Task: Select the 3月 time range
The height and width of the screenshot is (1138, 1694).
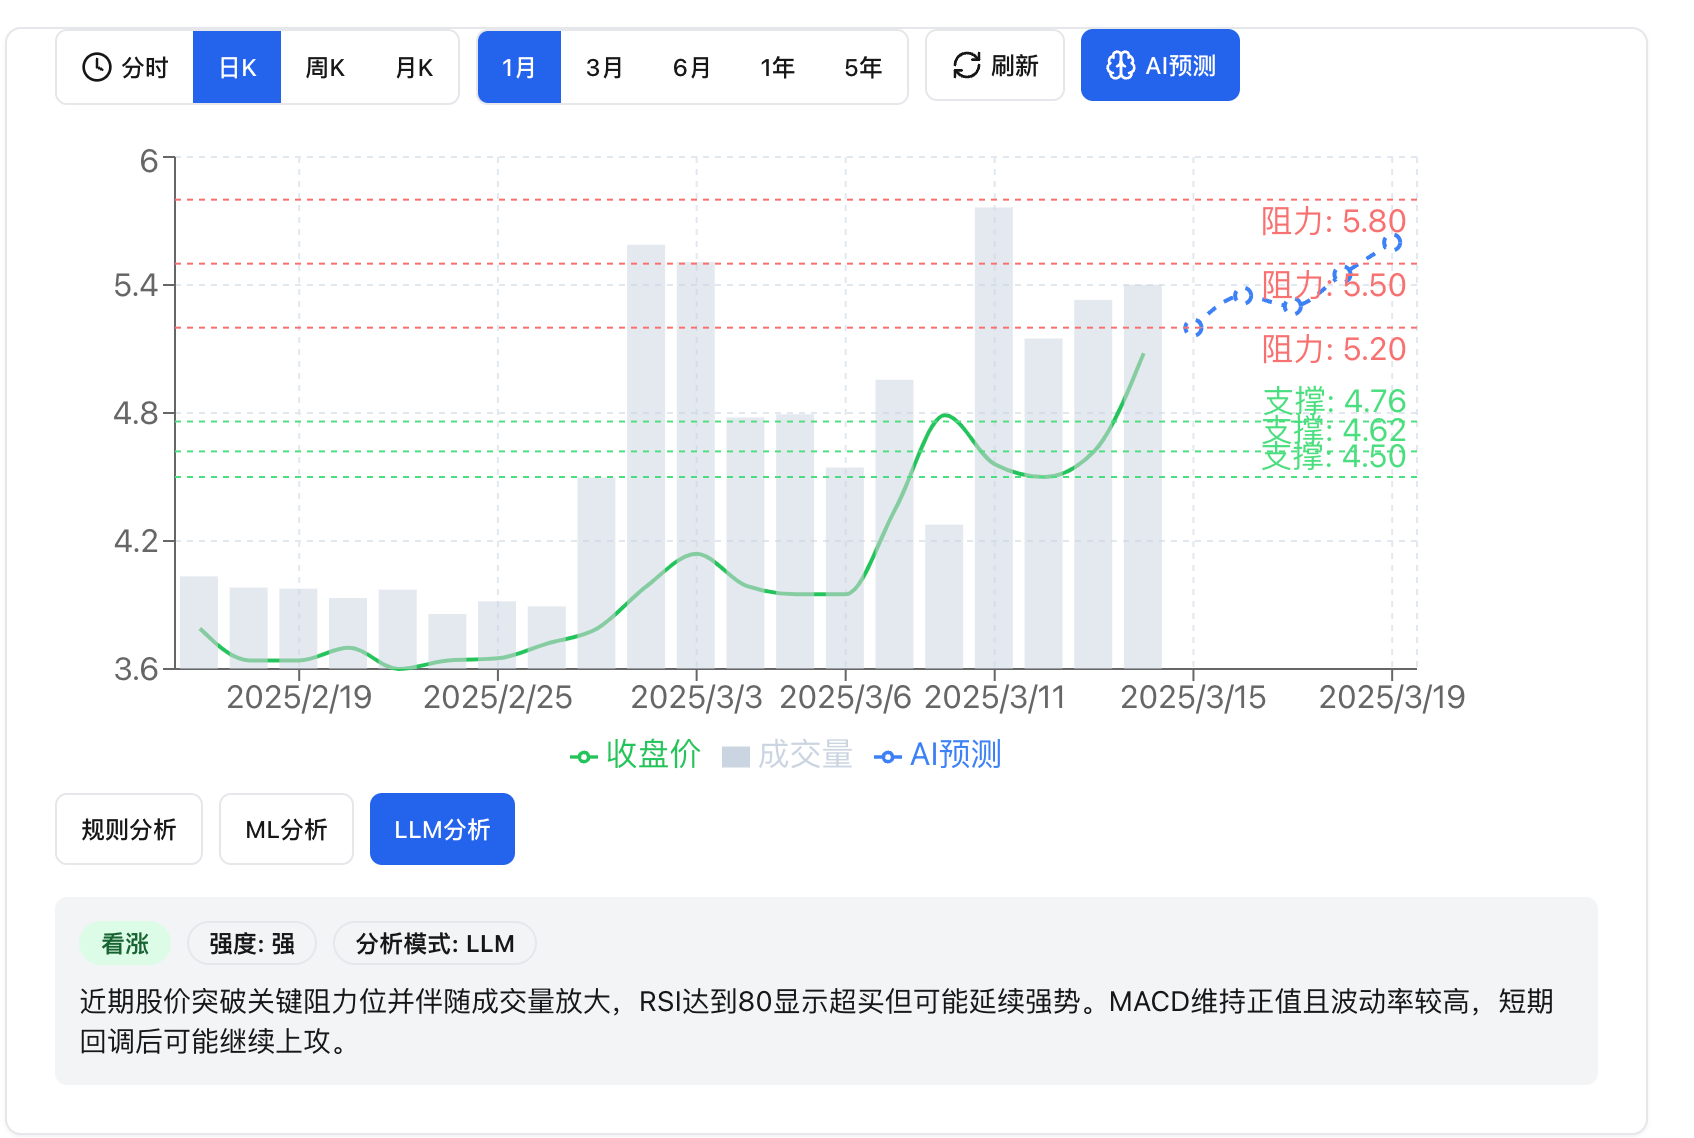Action: coord(604,67)
